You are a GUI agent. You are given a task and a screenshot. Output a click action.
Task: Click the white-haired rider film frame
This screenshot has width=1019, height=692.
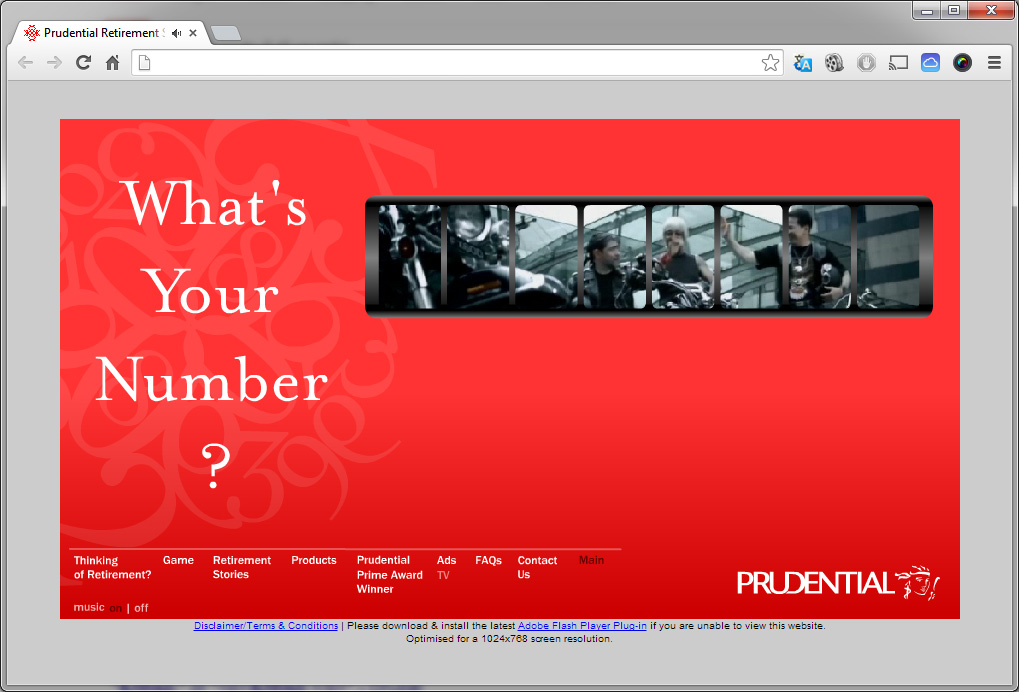(683, 257)
